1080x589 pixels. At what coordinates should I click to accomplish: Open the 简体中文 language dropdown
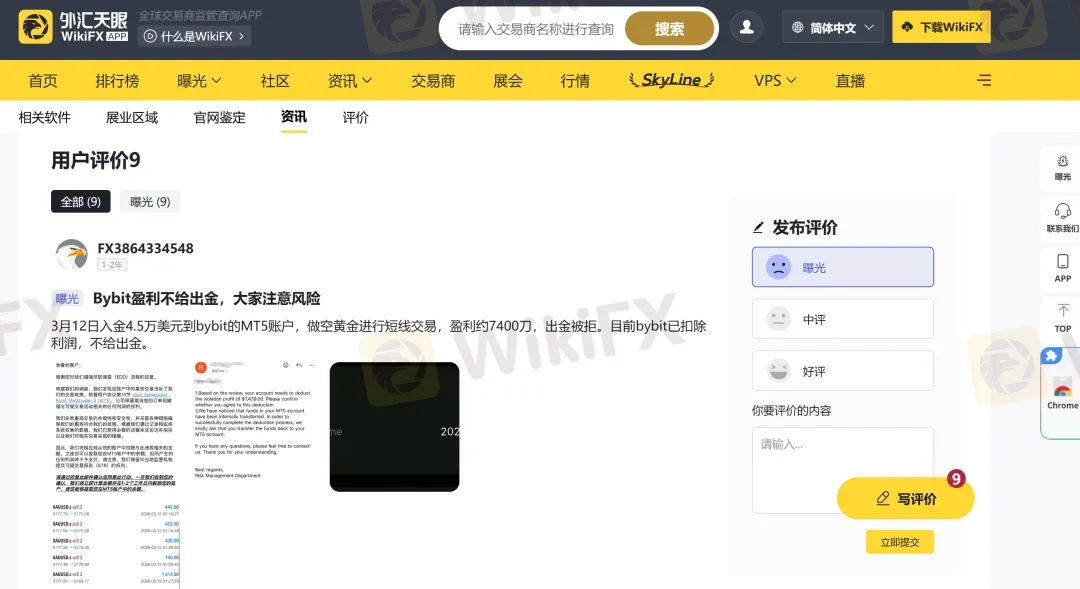(x=832, y=27)
